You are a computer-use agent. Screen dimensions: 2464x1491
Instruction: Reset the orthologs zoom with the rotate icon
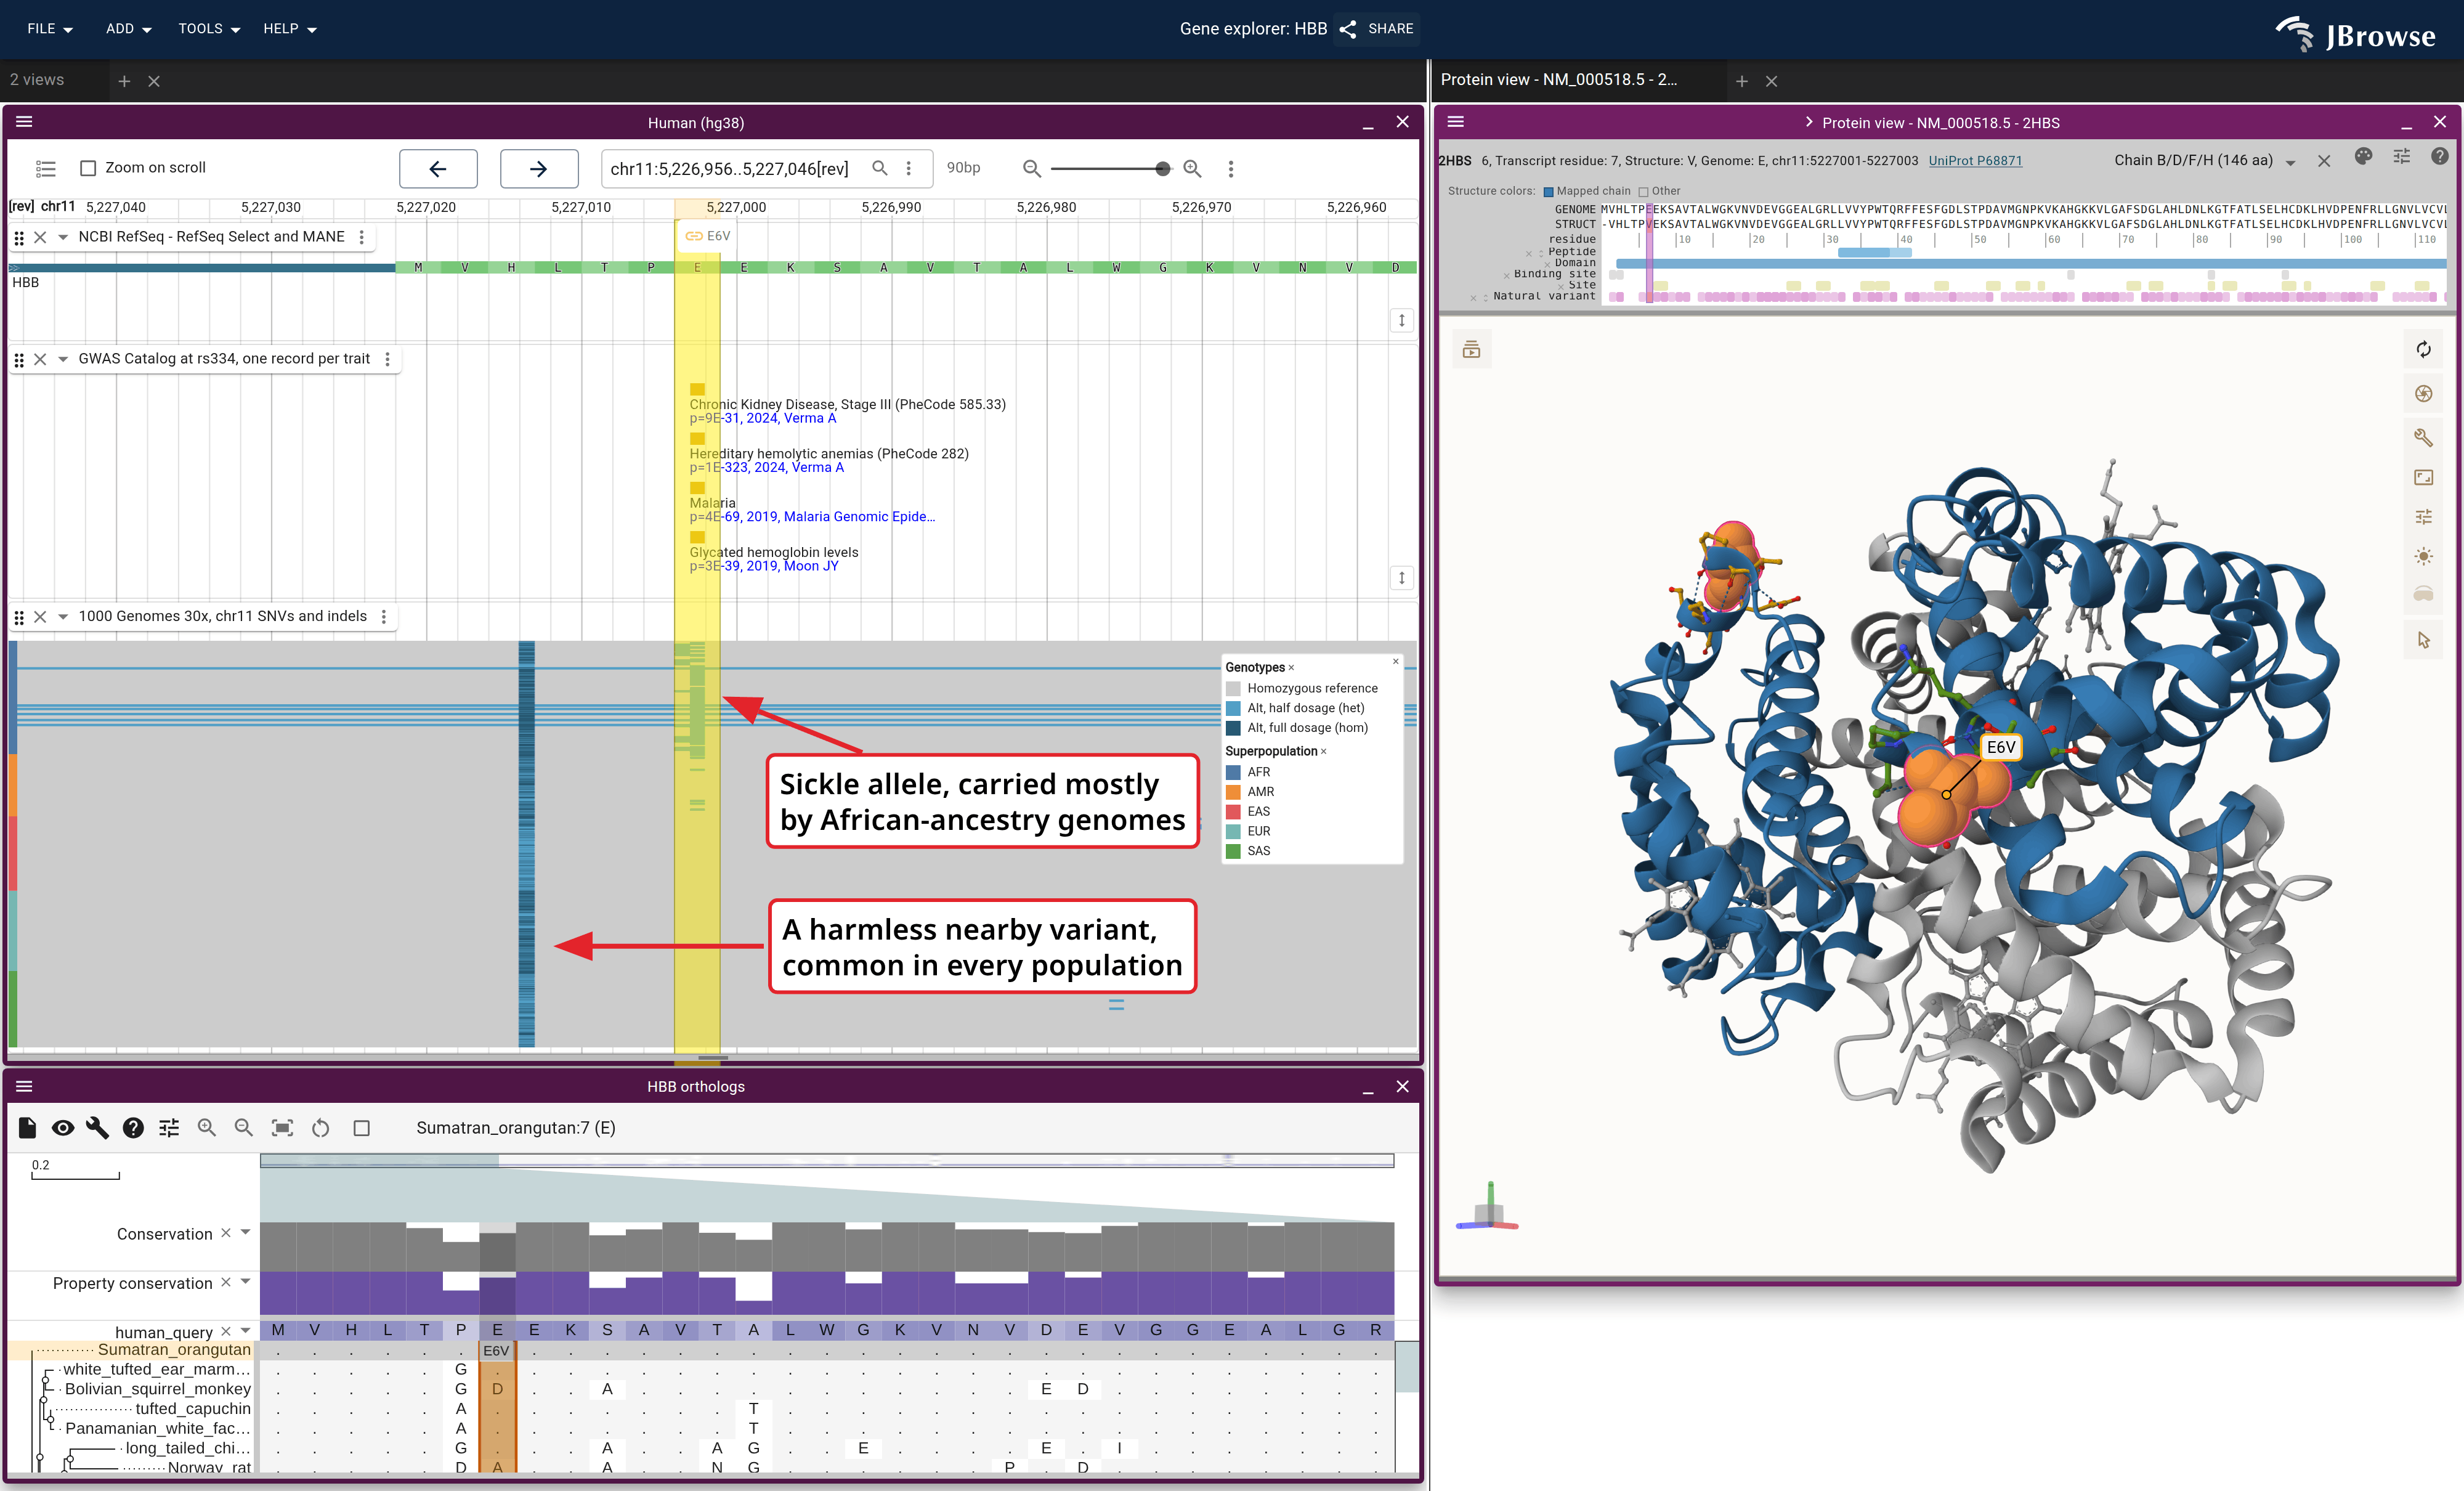click(321, 1128)
